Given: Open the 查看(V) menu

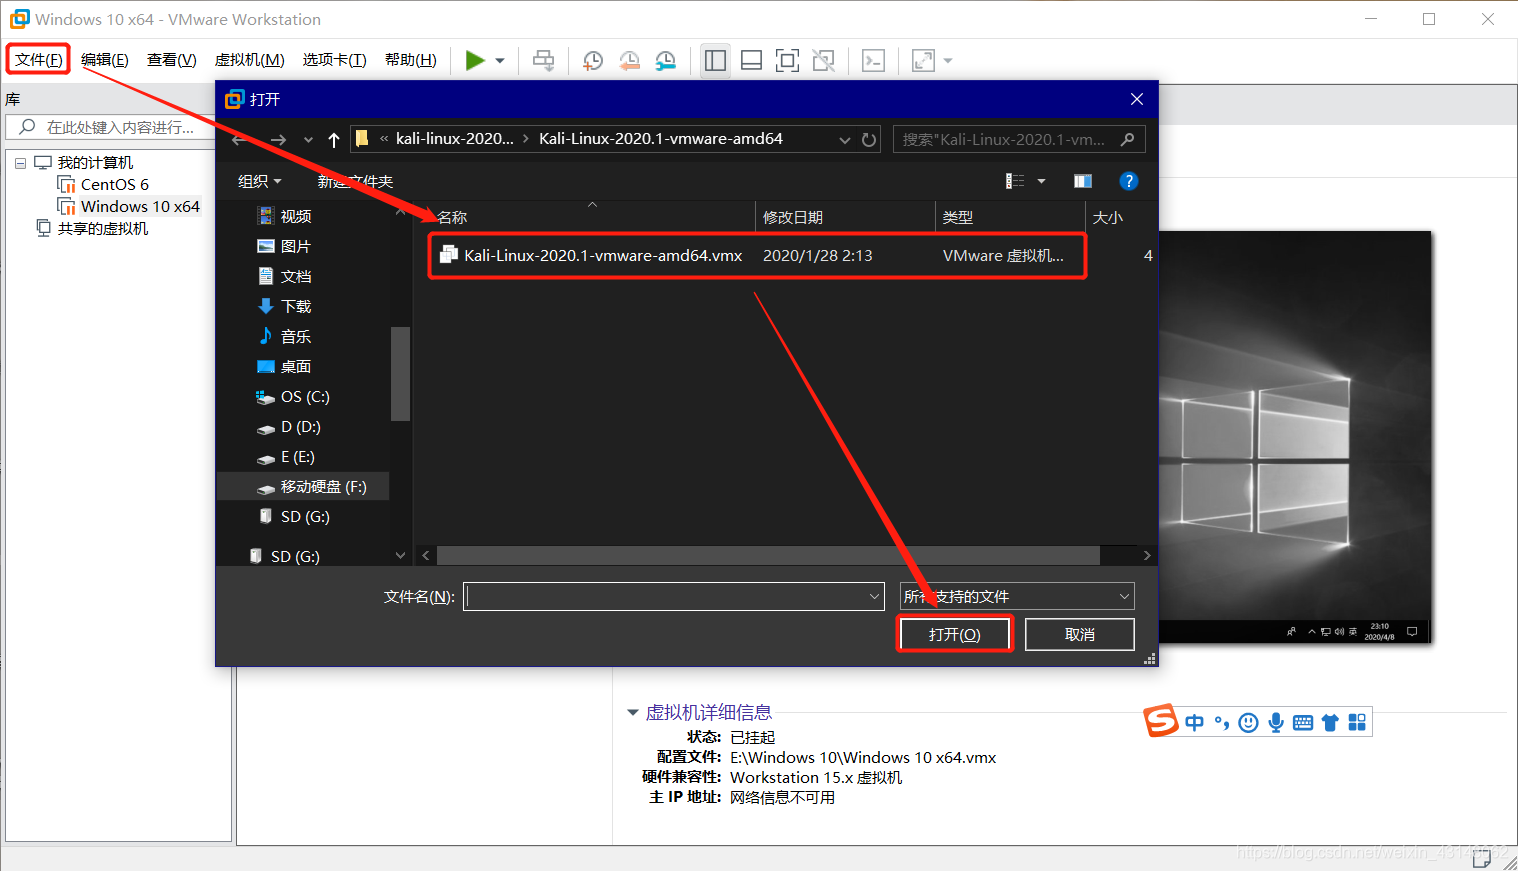Looking at the screenshot, I should tap(172, 60).
